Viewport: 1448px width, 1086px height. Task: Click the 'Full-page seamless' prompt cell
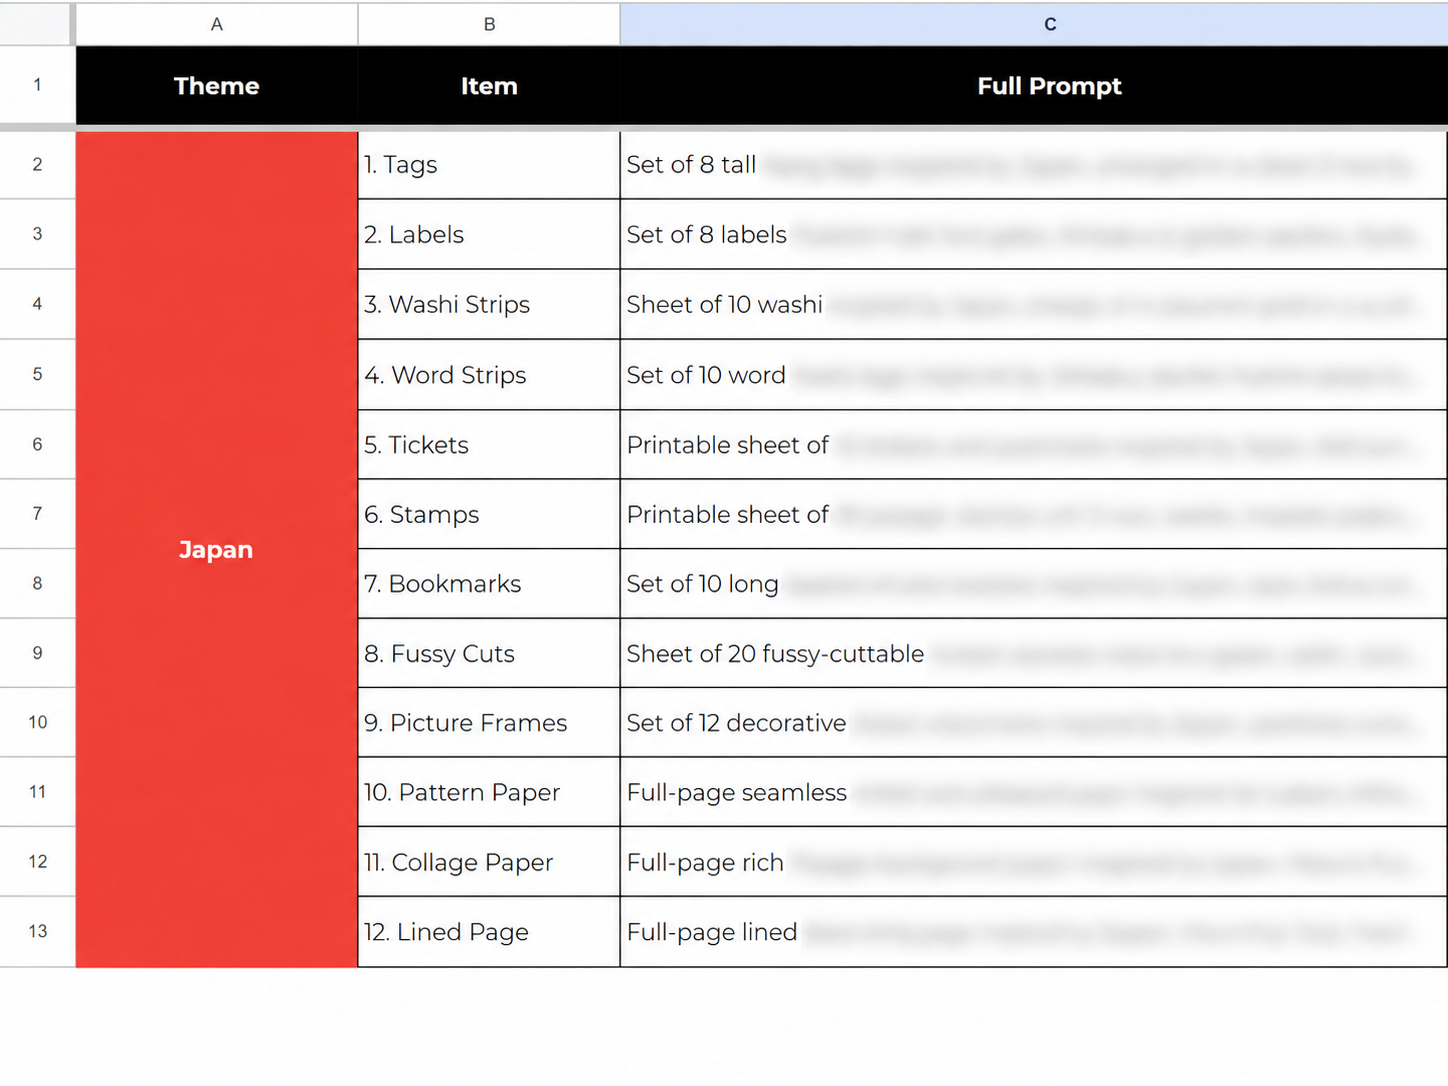(1034, 792)
